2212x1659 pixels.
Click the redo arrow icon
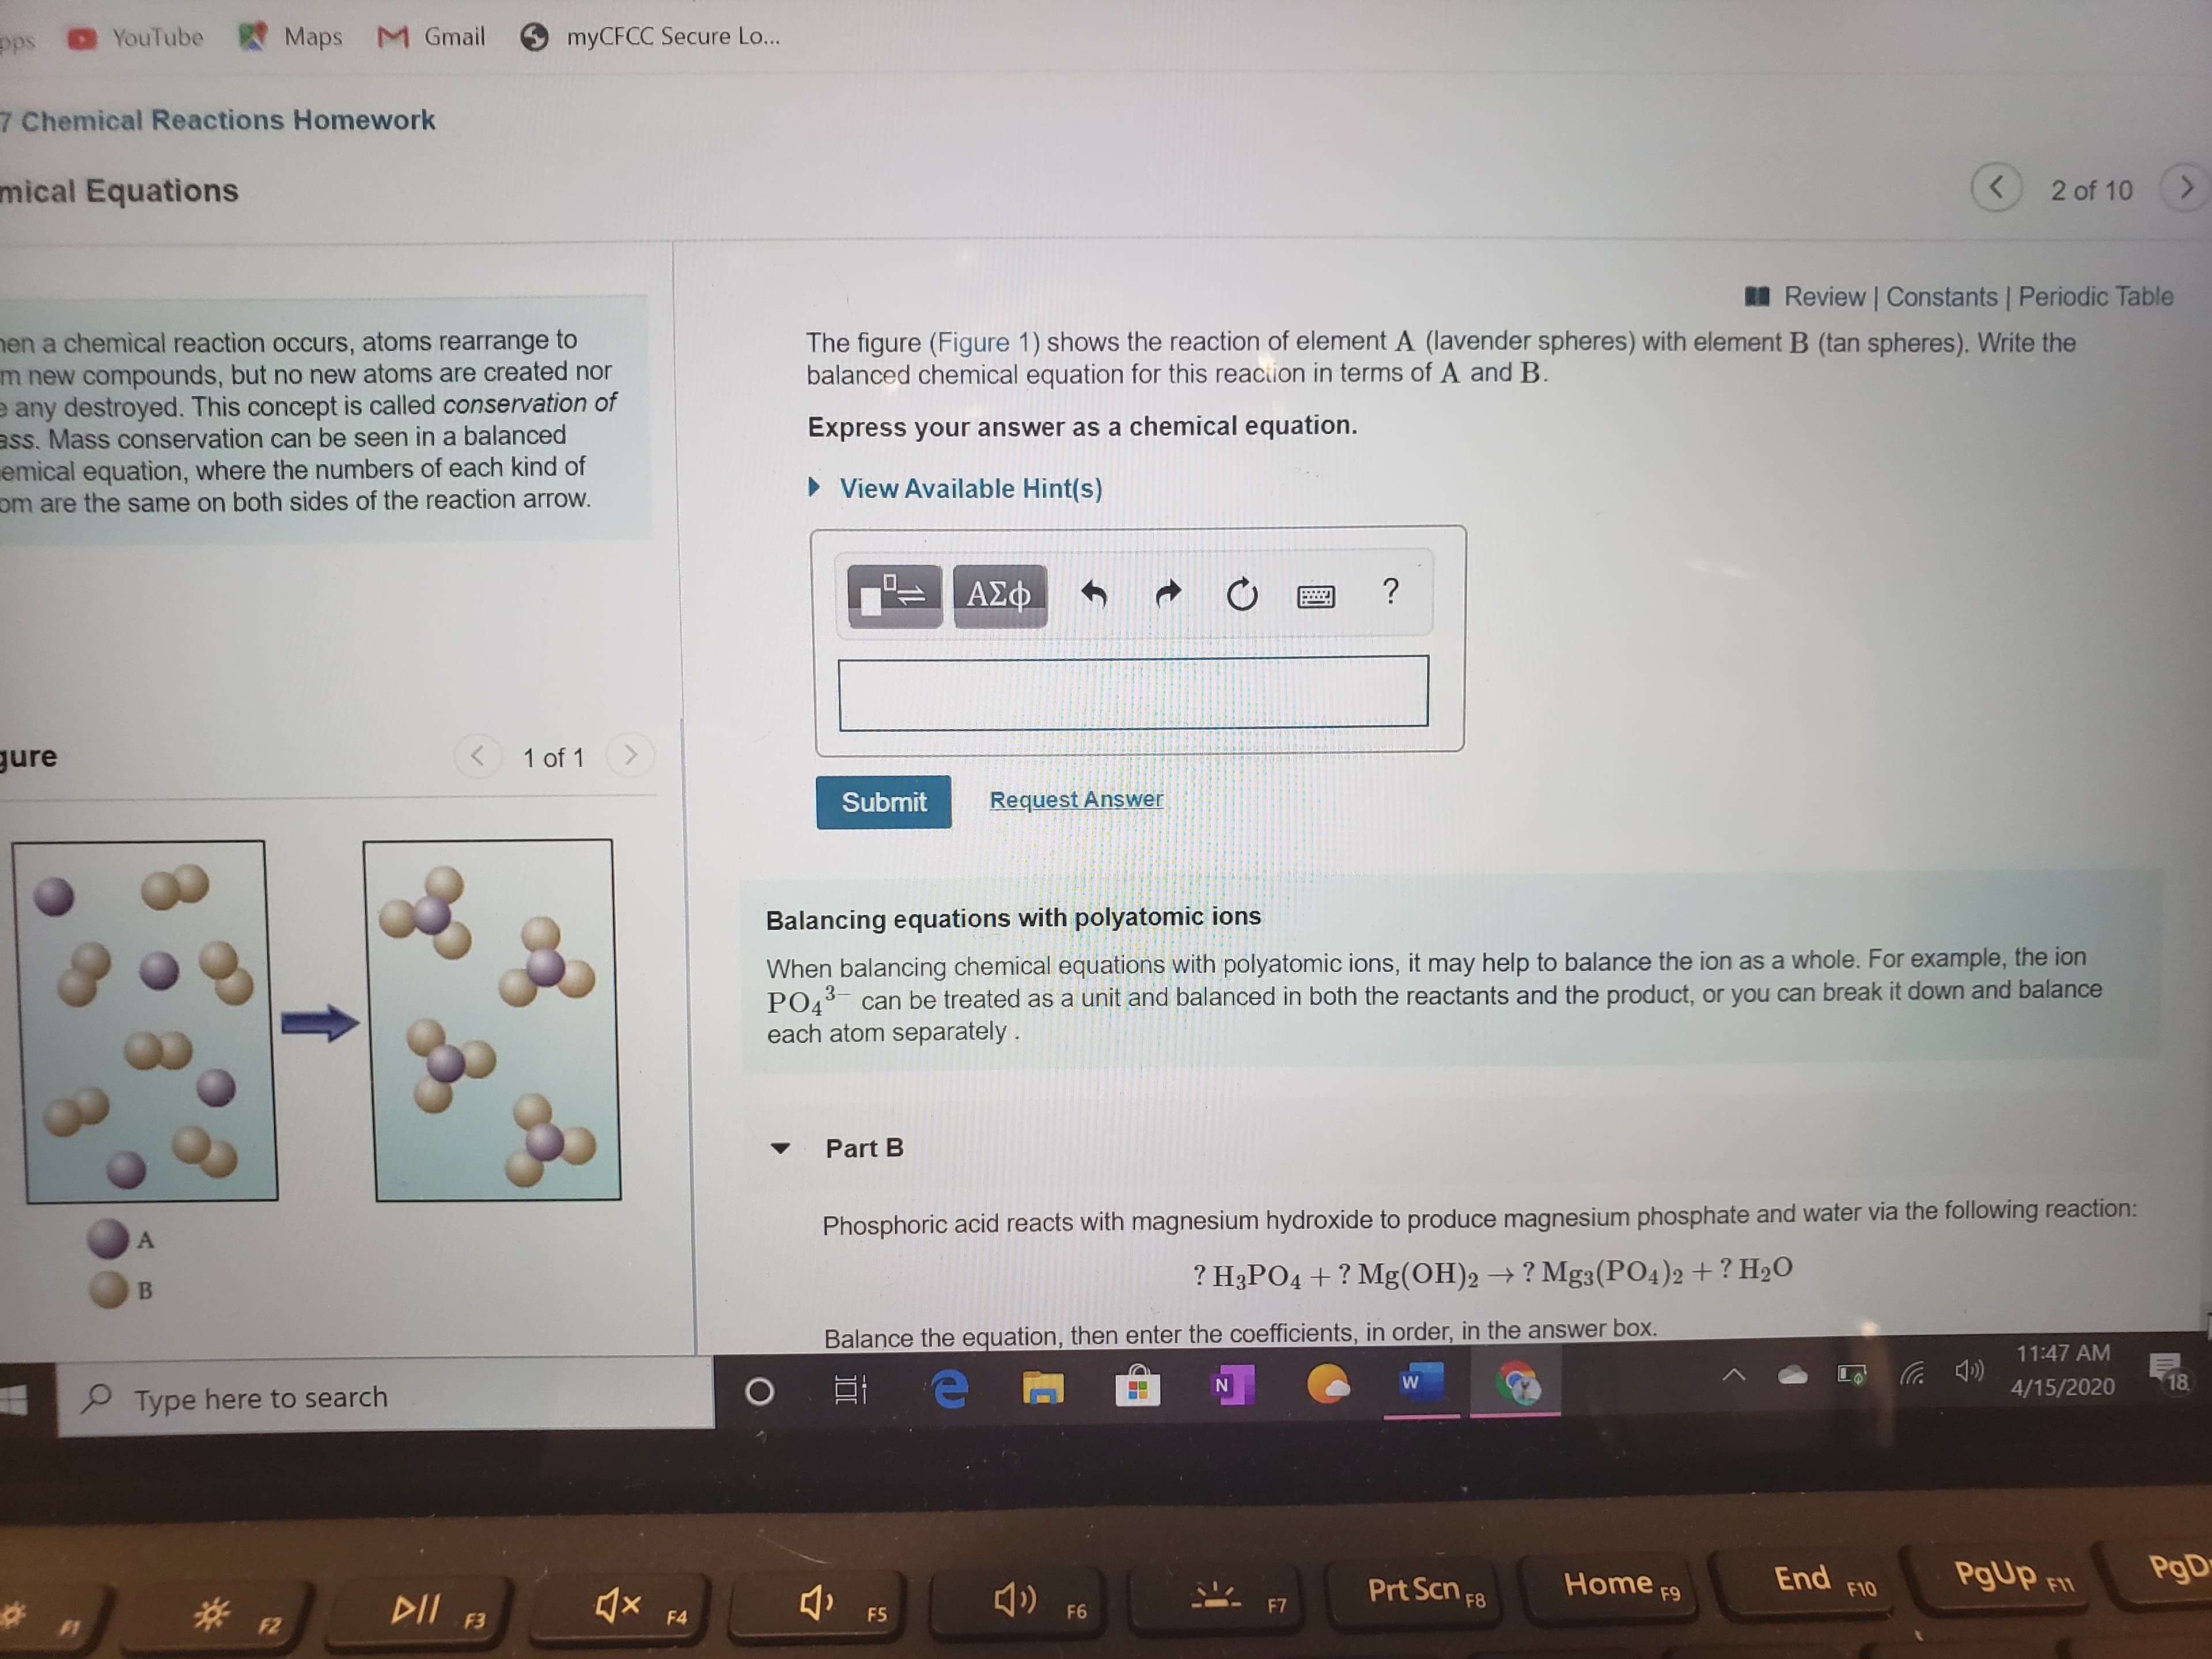1171,594
